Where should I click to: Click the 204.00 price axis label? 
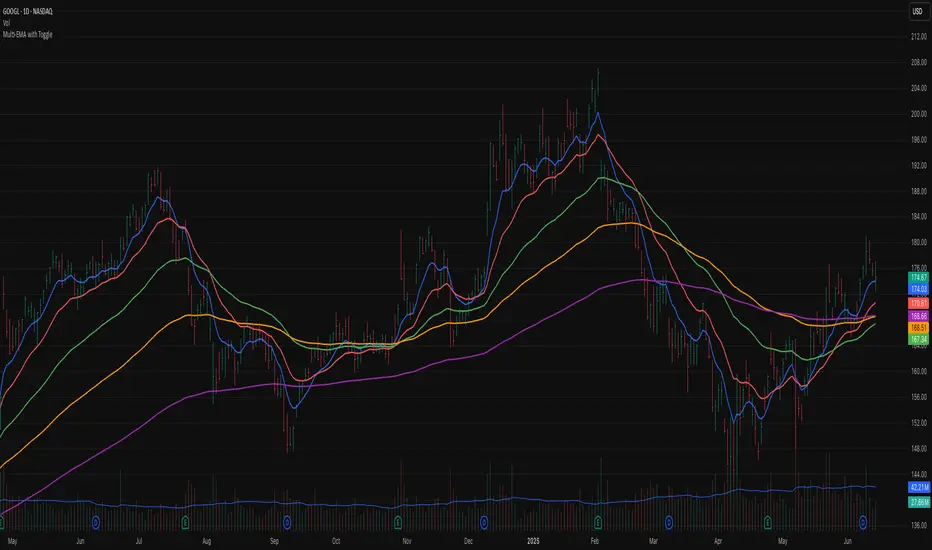tap(918, 88)
